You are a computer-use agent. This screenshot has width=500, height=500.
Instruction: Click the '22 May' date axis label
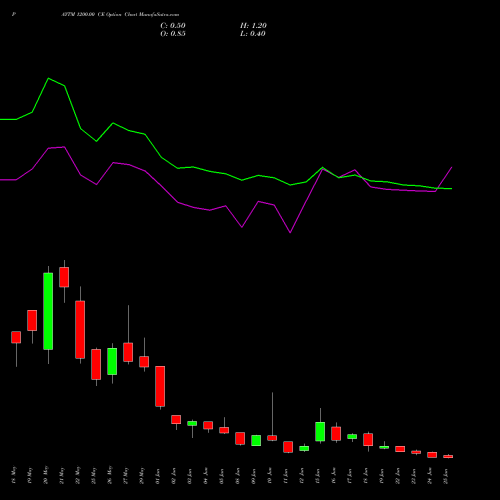pyautogui.click(x=78, y=475)
